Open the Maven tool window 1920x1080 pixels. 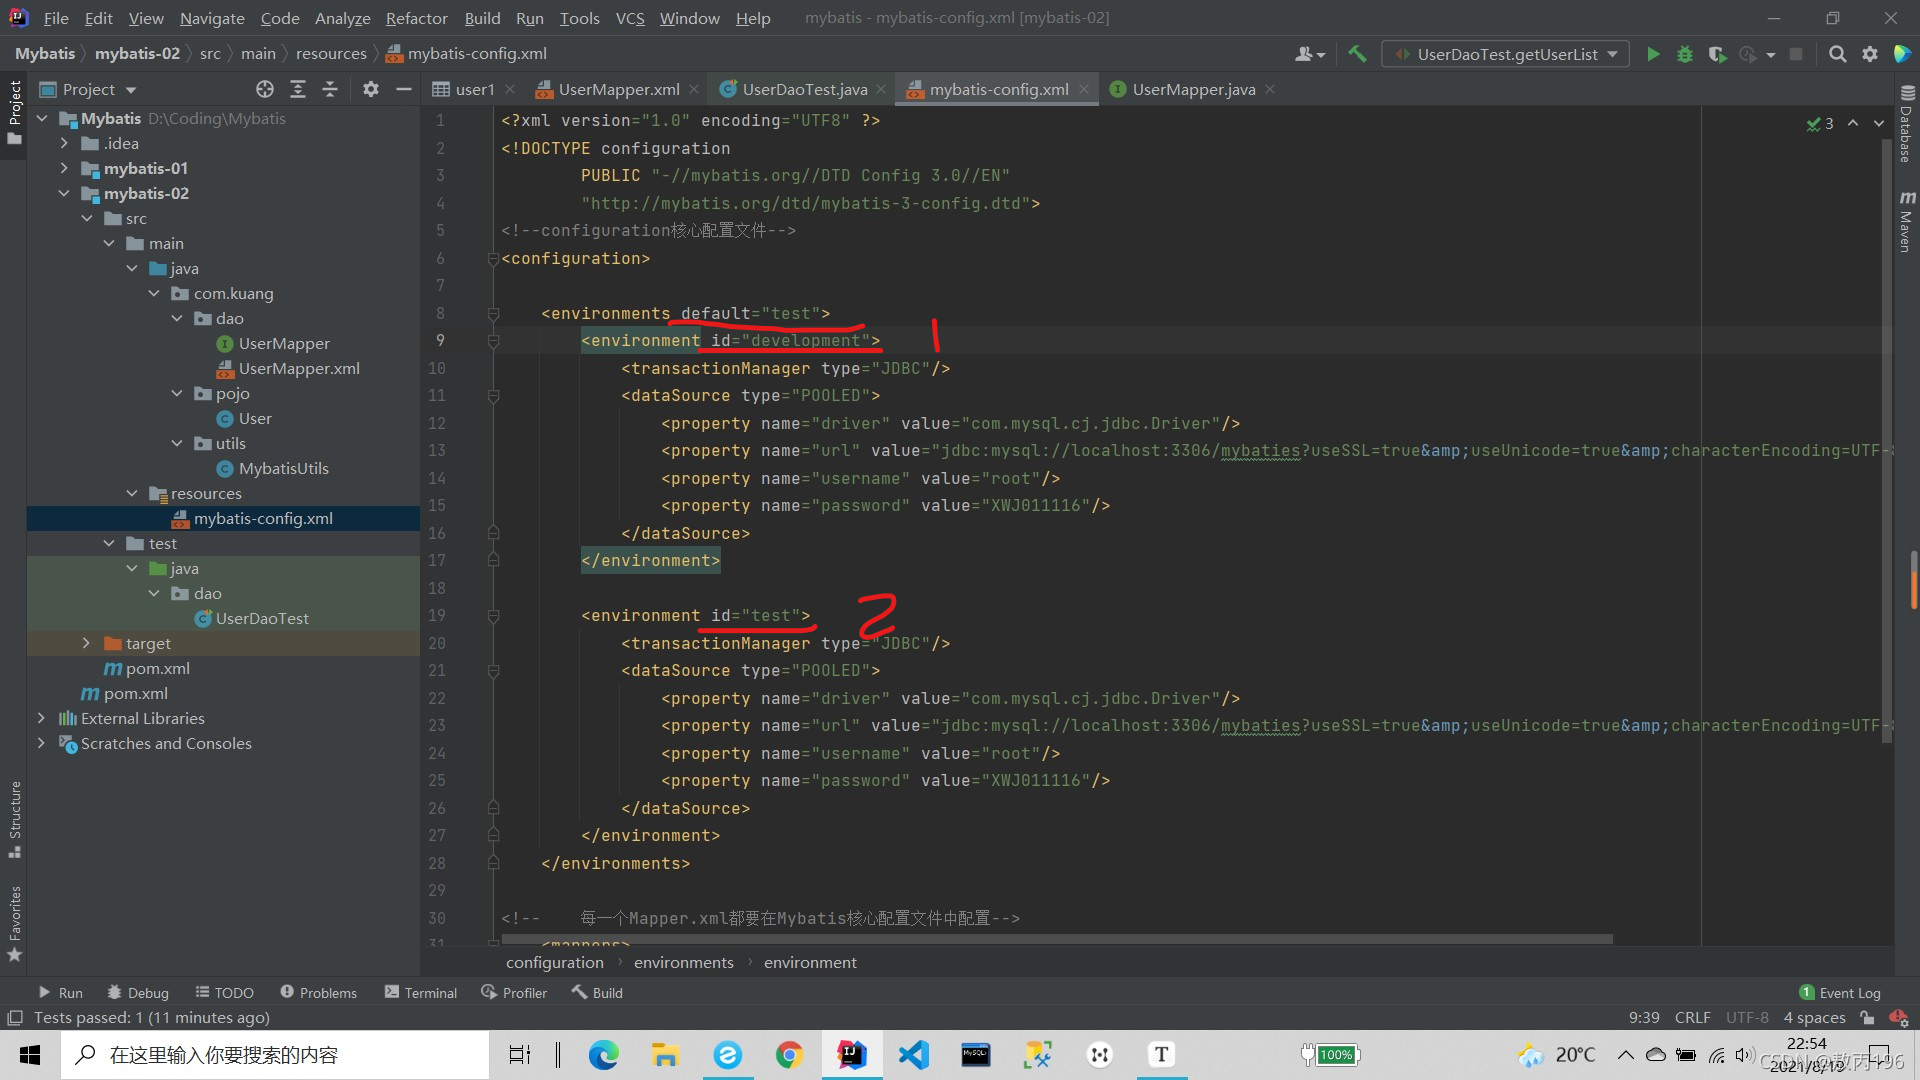[1906, 220]
